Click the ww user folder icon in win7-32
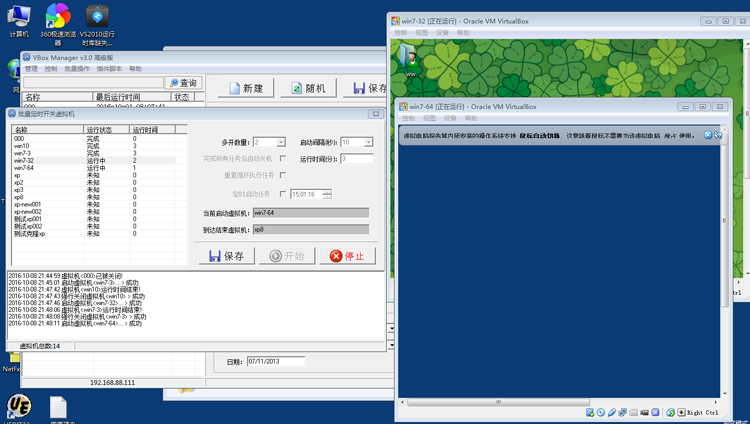 point(410,60)
